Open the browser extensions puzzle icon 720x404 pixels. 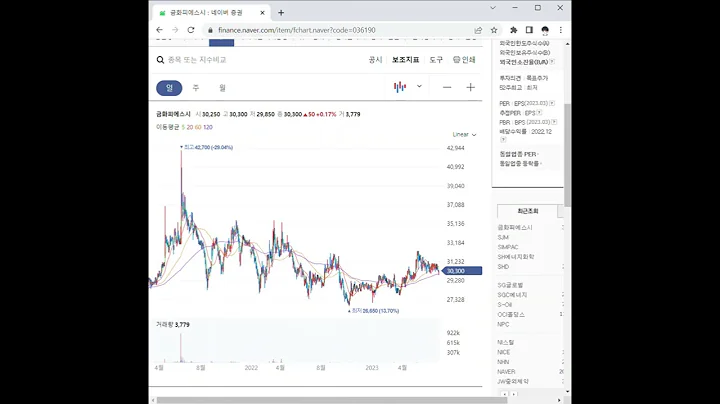(513, 30)
